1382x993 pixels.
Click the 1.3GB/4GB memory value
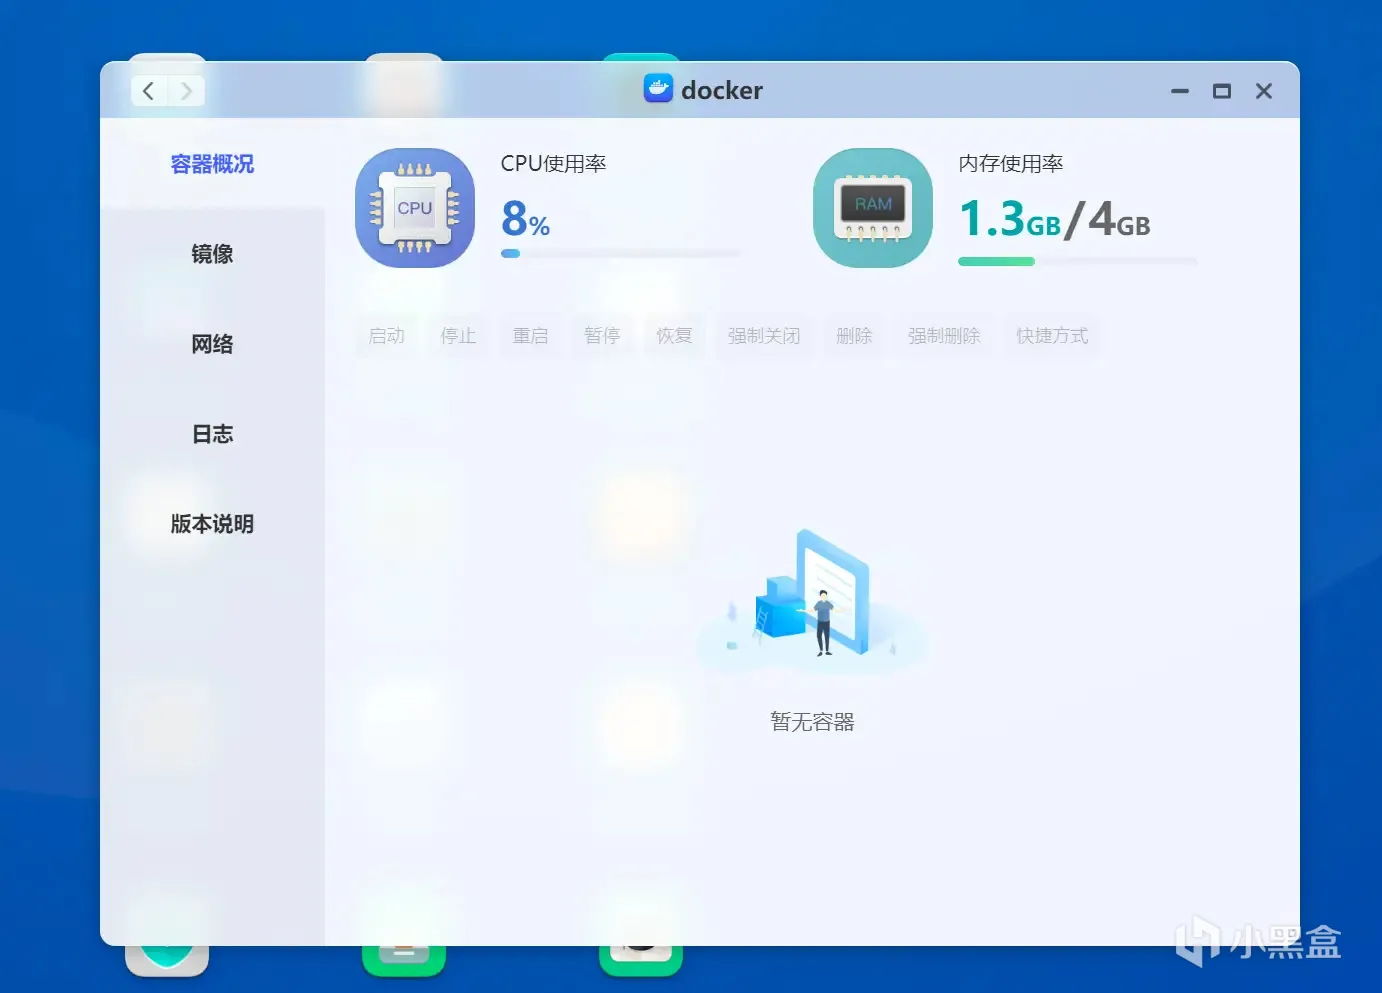tap(1055, 219)
